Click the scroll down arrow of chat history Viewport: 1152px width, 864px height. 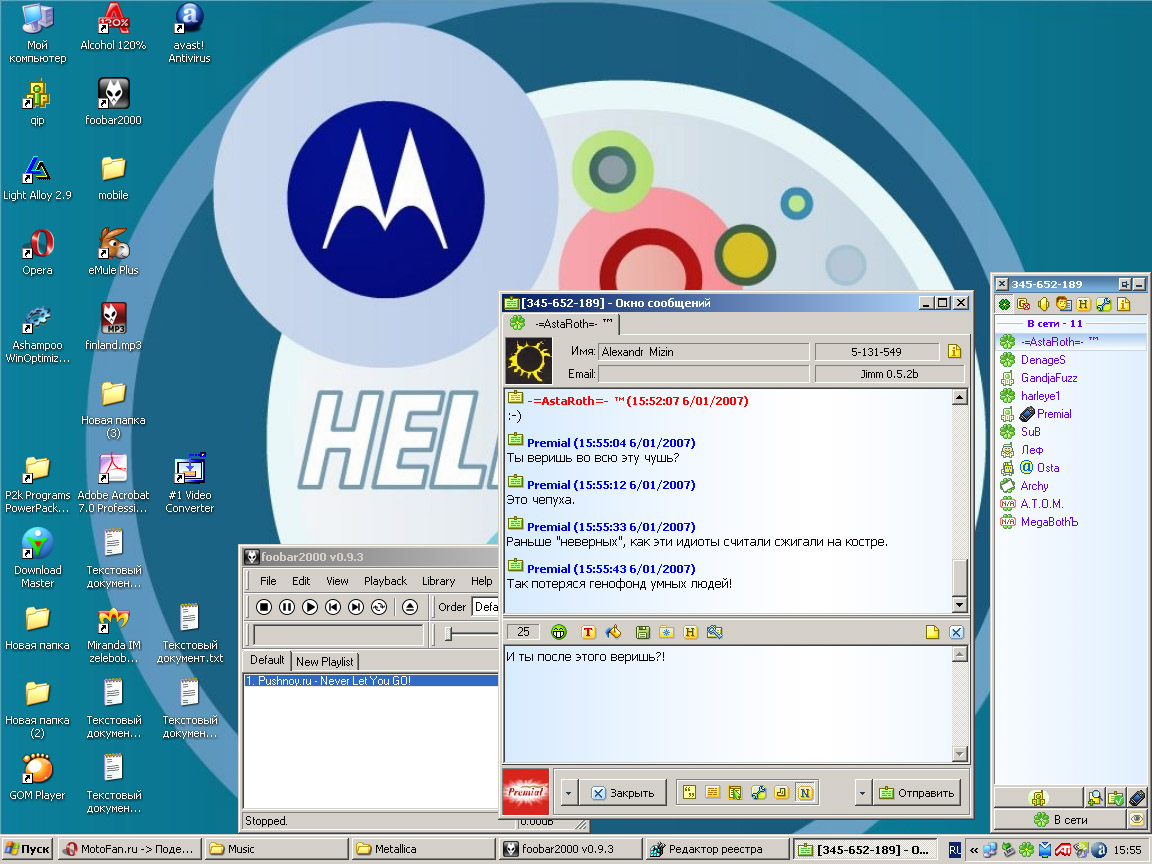(959, 605)
